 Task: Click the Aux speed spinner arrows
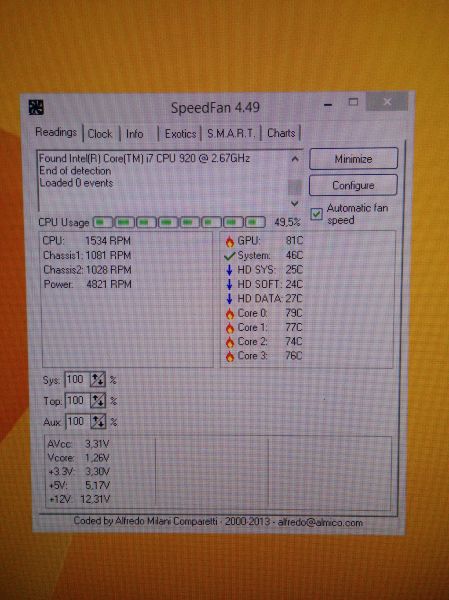click(98, 422)
